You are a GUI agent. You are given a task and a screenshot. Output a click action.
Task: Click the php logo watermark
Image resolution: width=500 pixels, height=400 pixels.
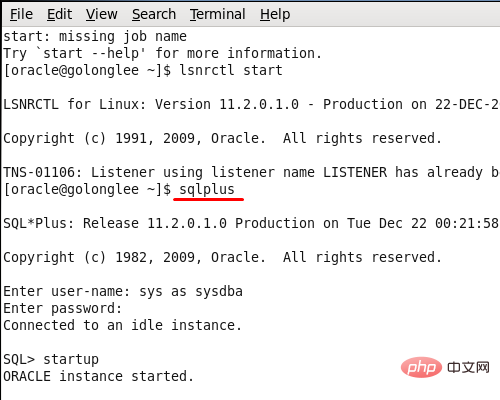point(421,367)
